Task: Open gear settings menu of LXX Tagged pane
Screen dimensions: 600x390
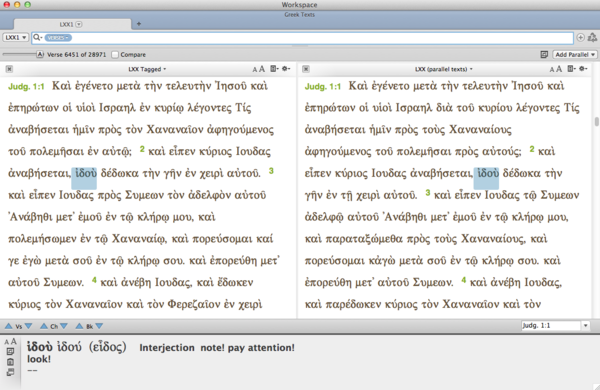Action: pos(286,69)
